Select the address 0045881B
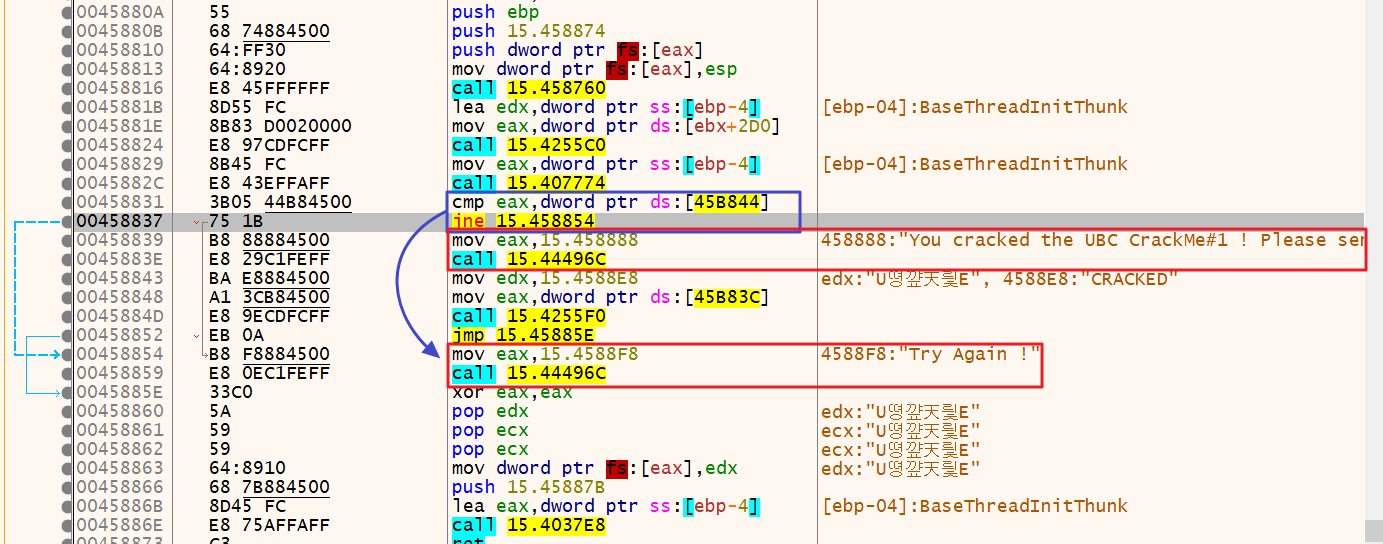The height and width of the screenshot is (544, 1383). click(x=120, y=107)
